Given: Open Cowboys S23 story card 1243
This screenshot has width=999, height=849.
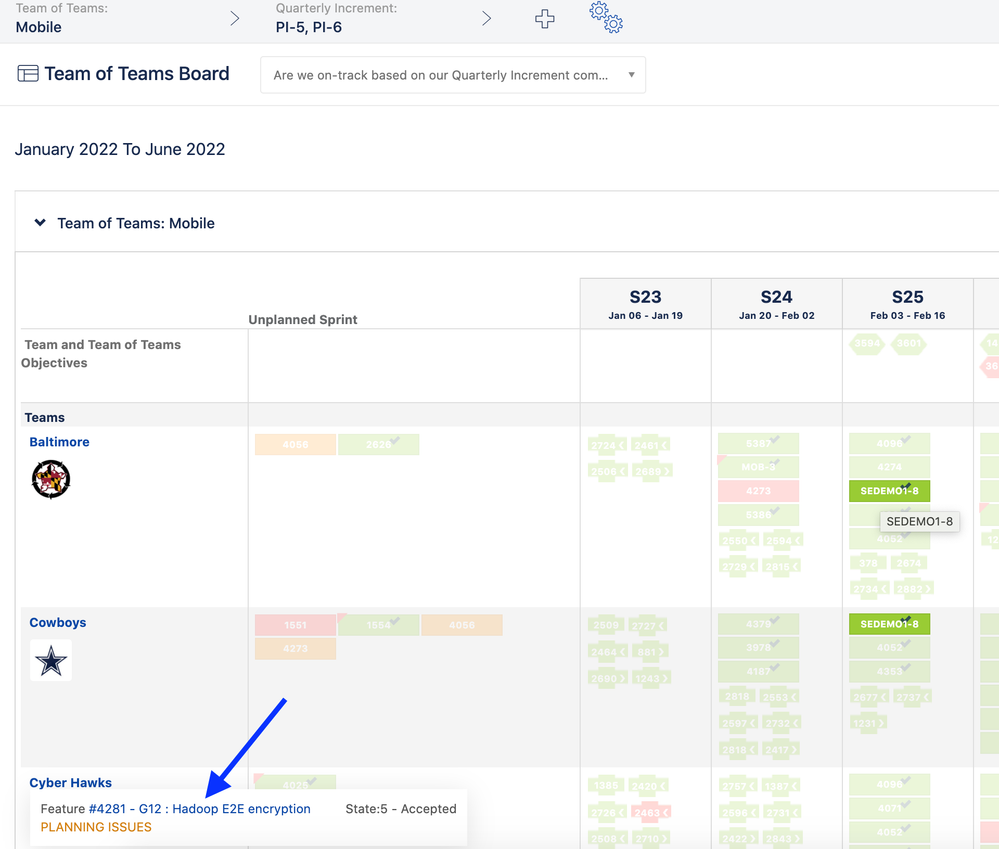Looking at the screenshot, I should click(x=650, y=679).
